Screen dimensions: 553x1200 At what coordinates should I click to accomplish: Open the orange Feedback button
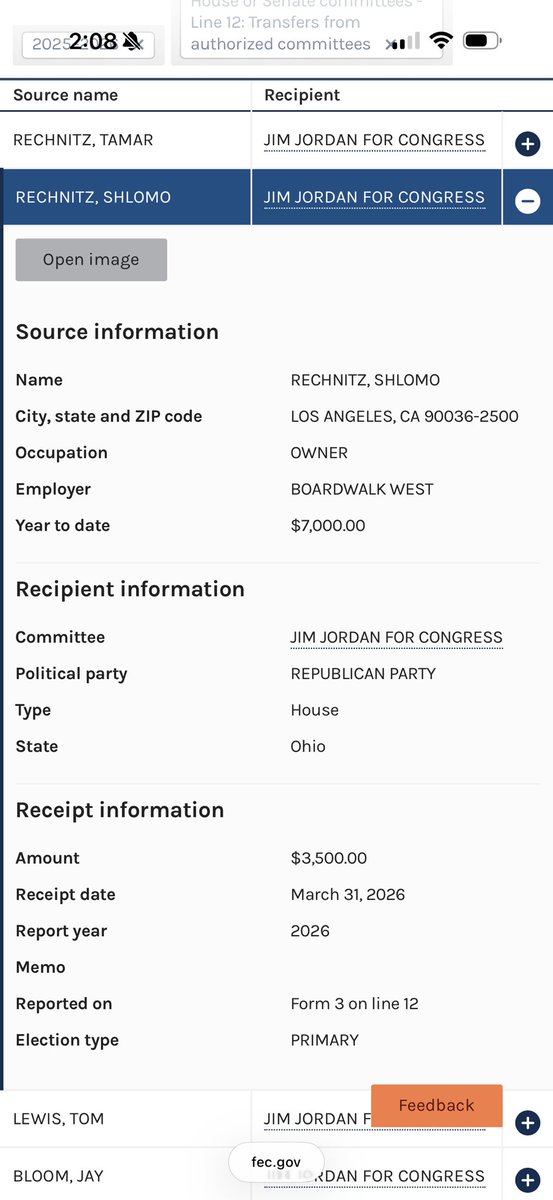pyautogui.click(x=436, y=1105)
